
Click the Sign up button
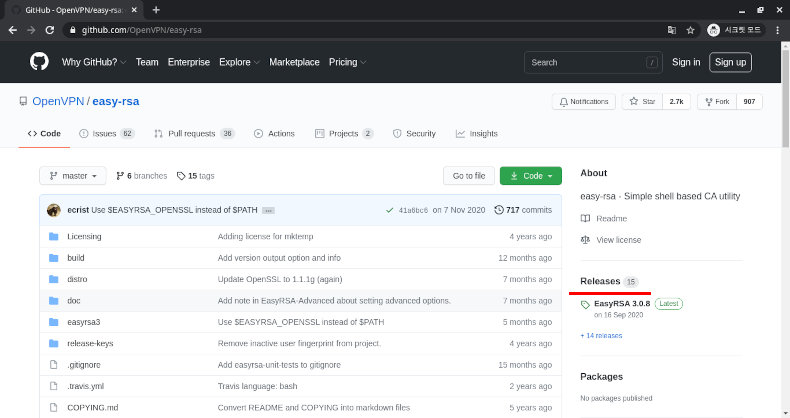(x=730, y=62)
